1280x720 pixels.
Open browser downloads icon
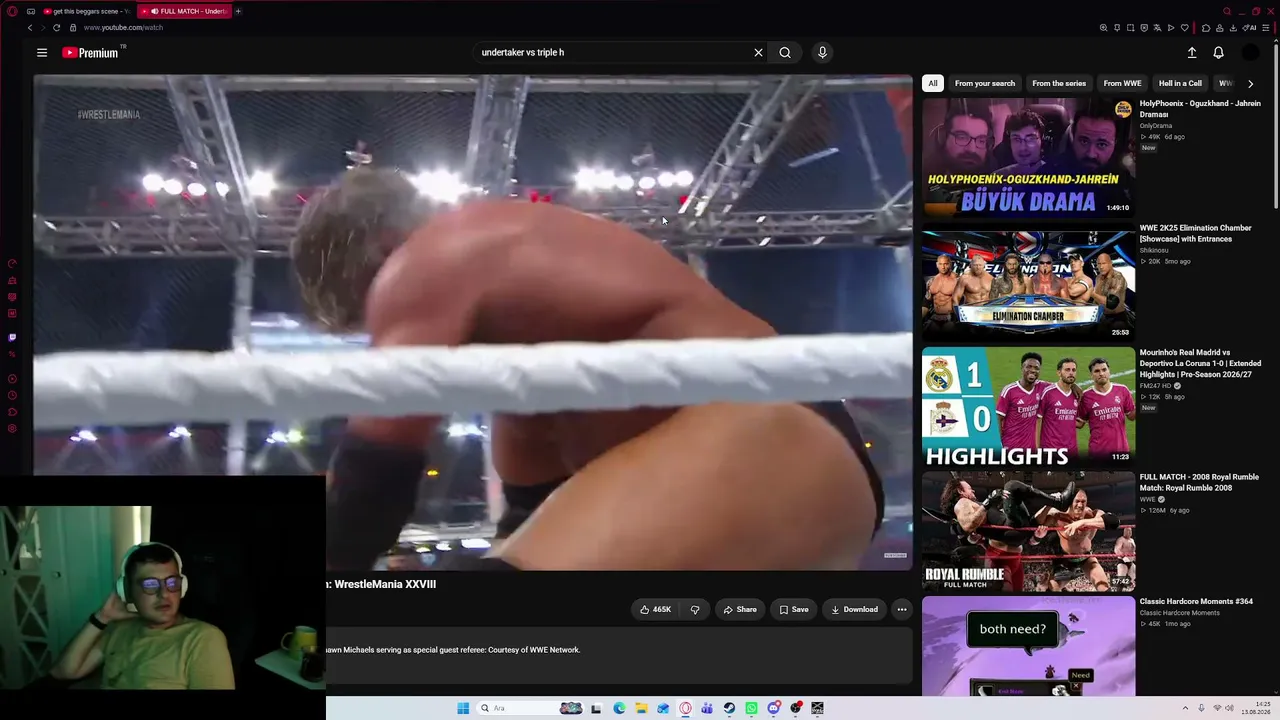click(x=1232, y=28)
